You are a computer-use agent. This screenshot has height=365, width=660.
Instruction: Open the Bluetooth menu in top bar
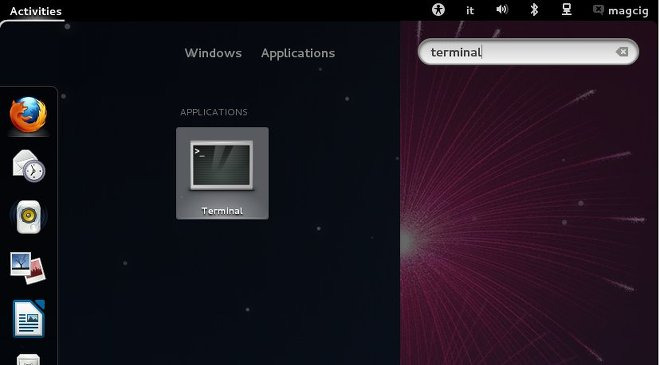click(534, 10)
